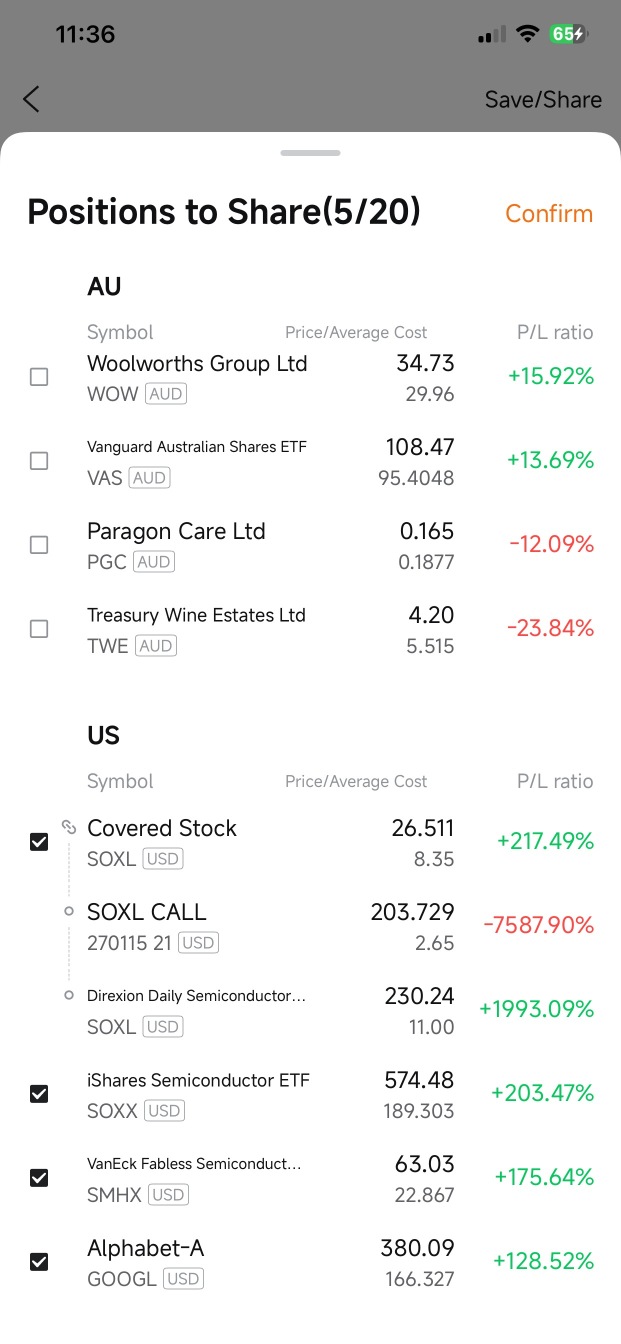
Task: Confirm the positions to share
Action: point(549,213)
